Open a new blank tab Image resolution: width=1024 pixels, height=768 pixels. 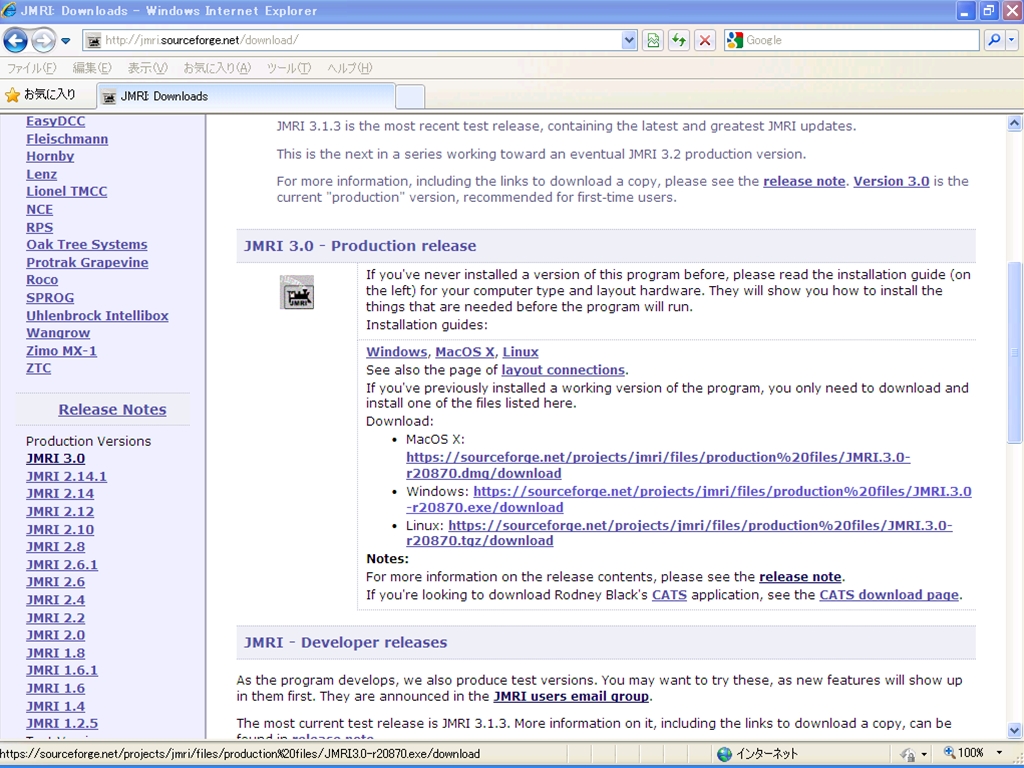coord(410,97)
